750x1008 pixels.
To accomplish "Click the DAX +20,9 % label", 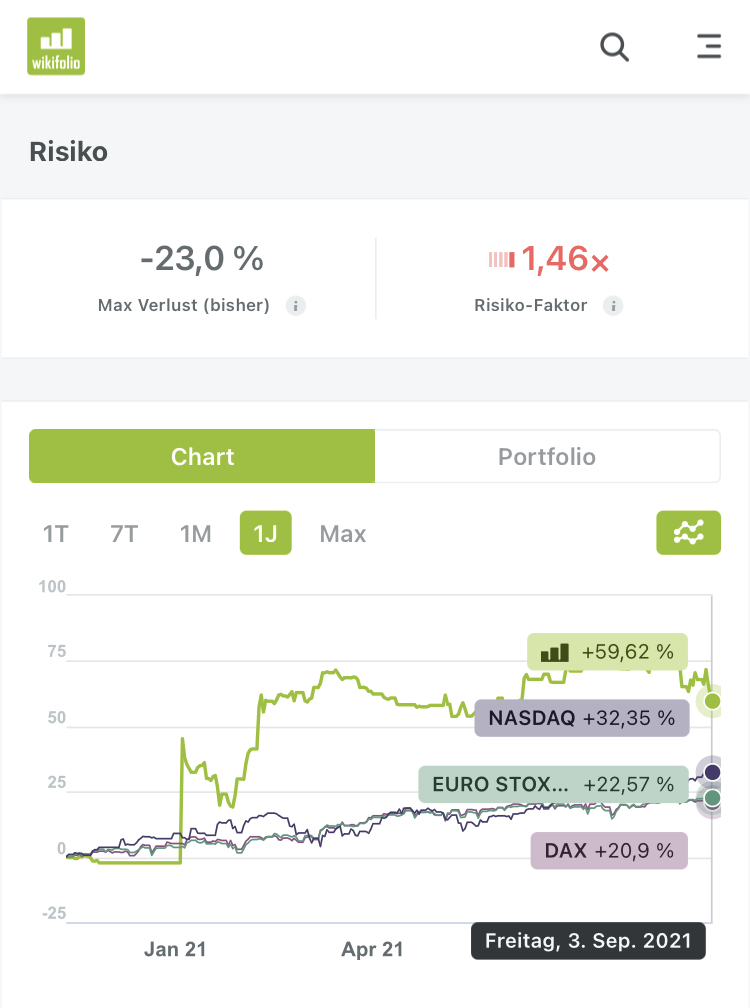I will click(609, 851).
